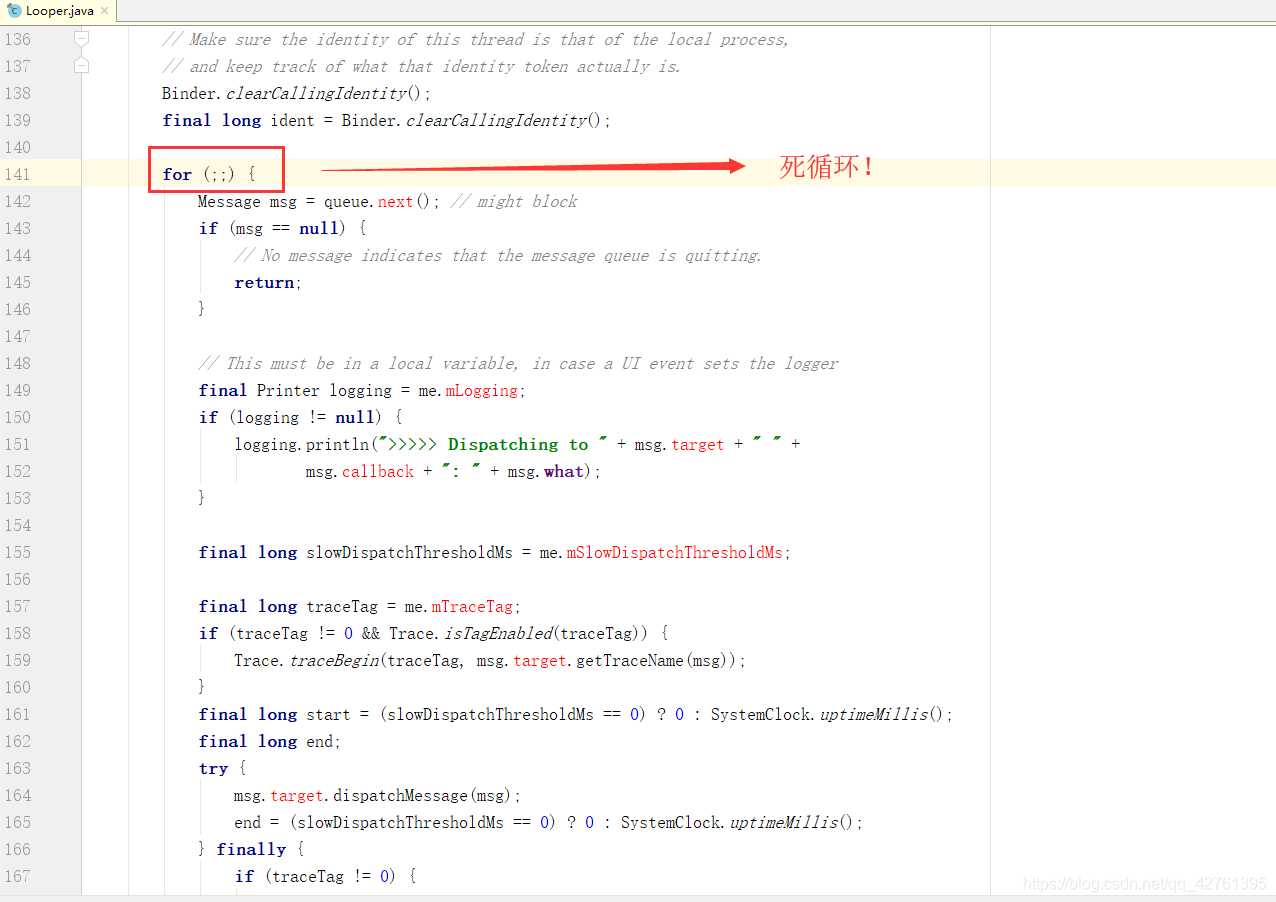Screen dimensions: 1276x902
Task: Click the 'try' keyword on line 163
Action: coord(213,768)
